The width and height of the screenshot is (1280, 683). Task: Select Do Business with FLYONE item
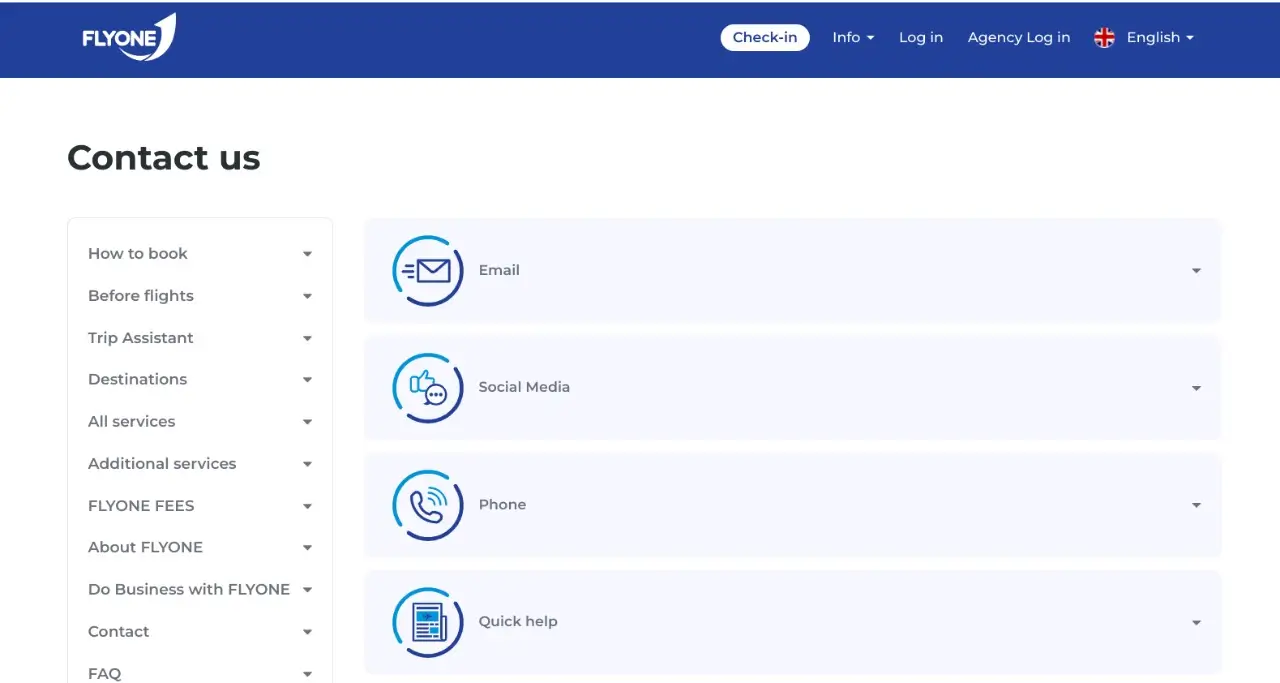[189, 589]
